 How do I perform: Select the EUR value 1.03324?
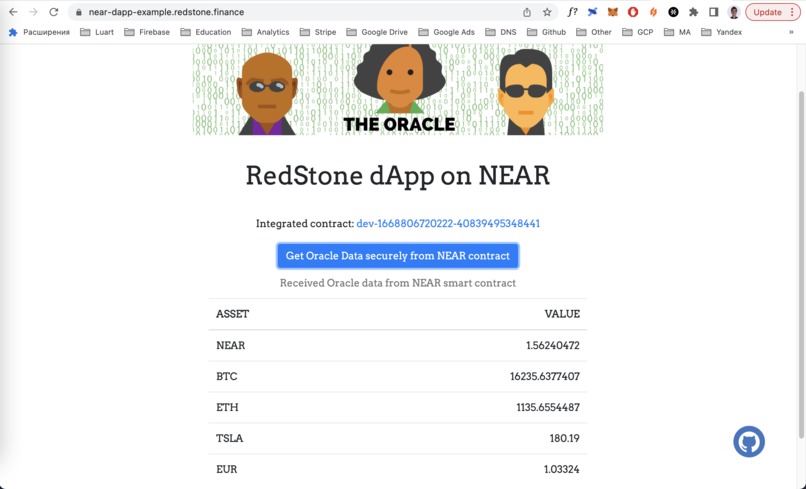[x=561, y=469]
